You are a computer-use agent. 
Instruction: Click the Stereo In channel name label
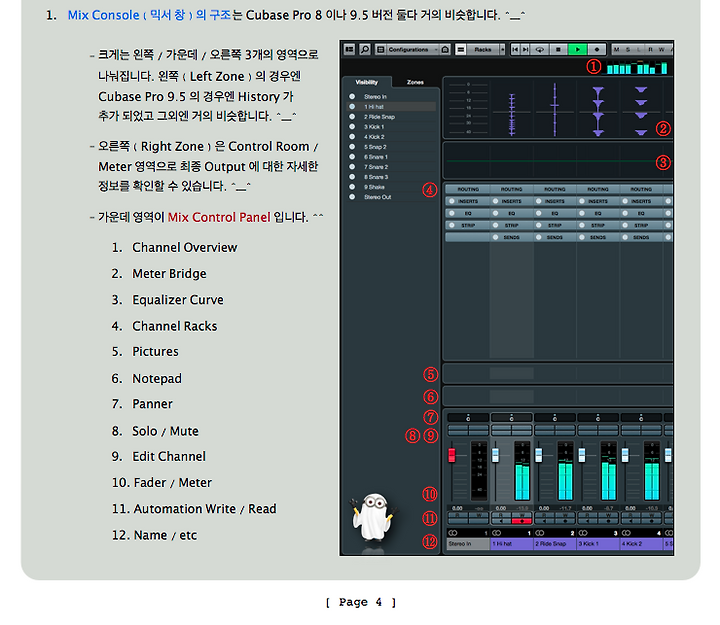[468, 544]
